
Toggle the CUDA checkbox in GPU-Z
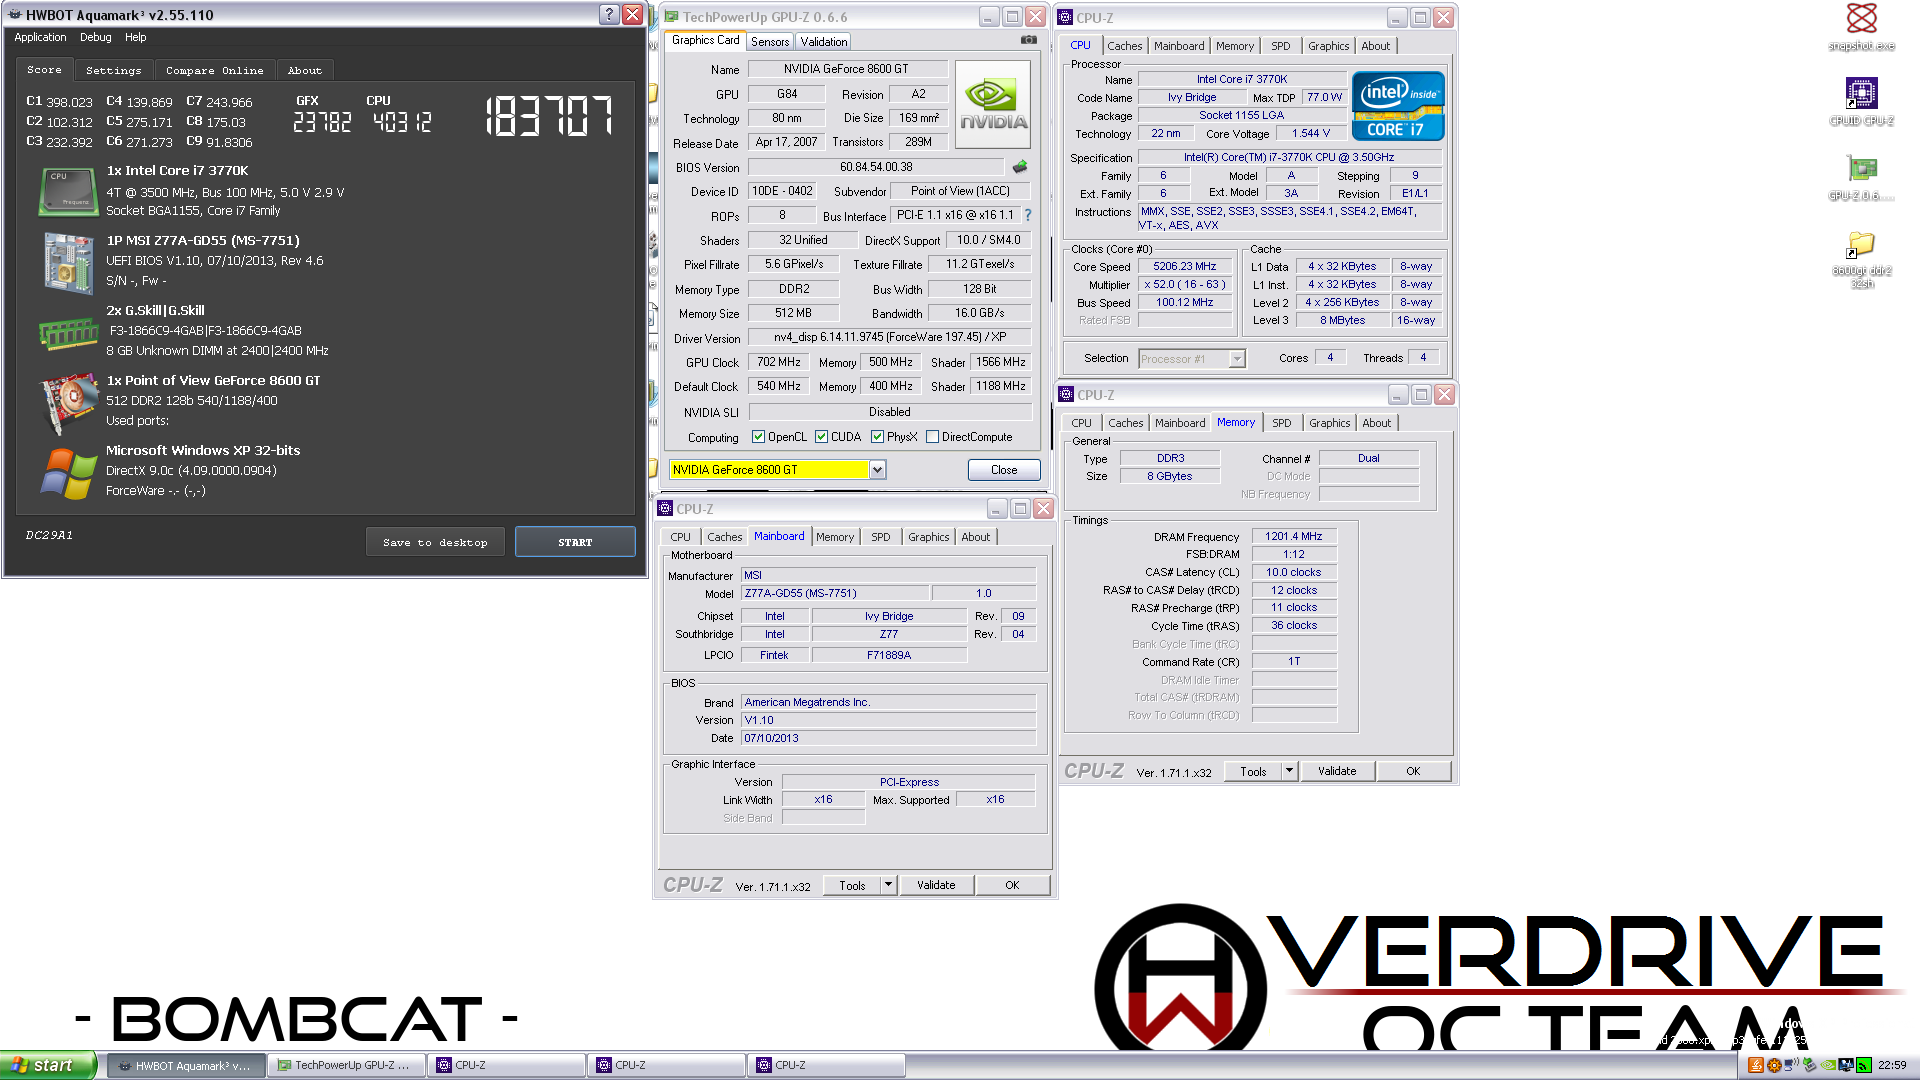[x=821, y=437]
